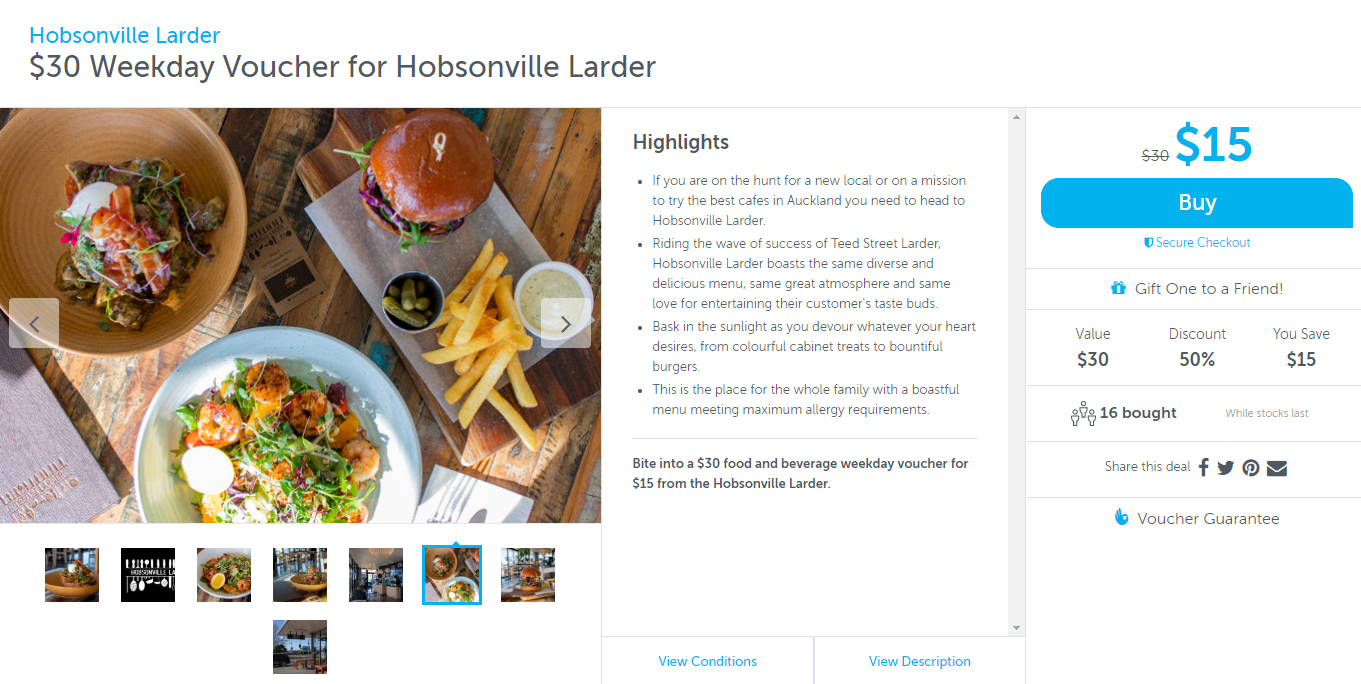This screenshot has height=684, width=1361.
Task: Click the highlights scrollbar up arrow
Action: click(x=1016, y=117)
